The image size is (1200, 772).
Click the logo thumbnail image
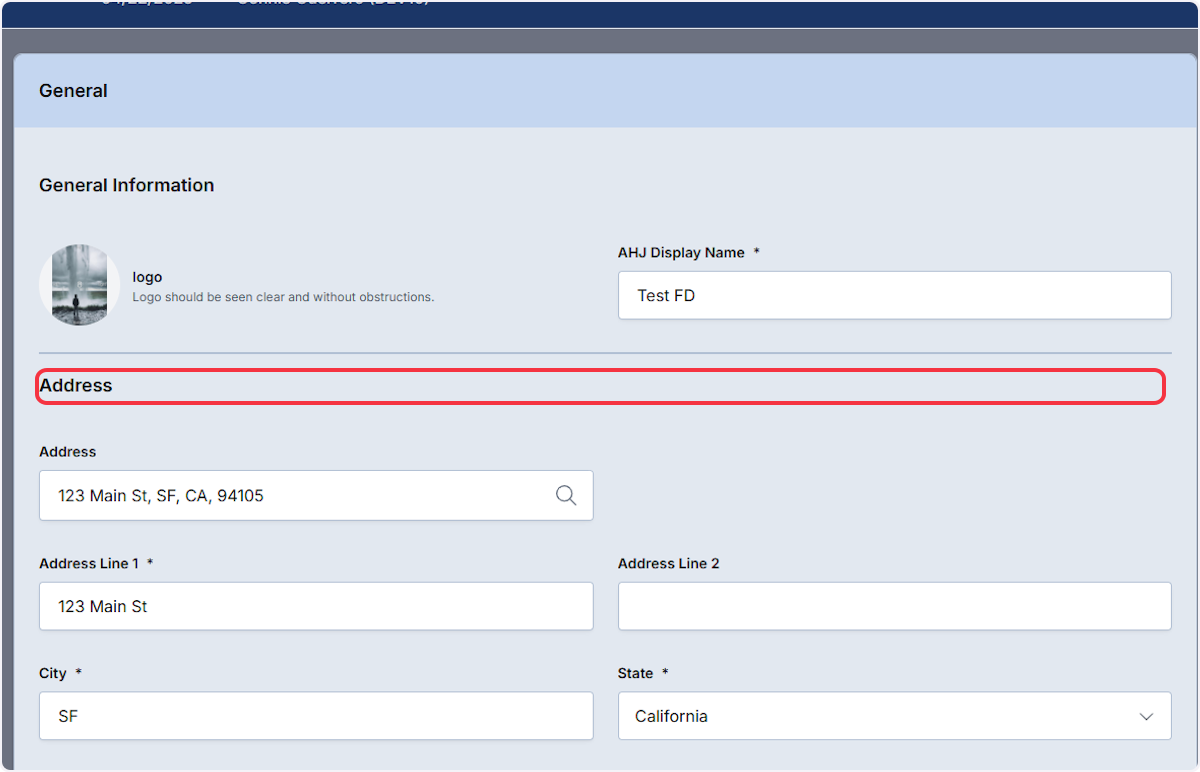tap(79, 285)
